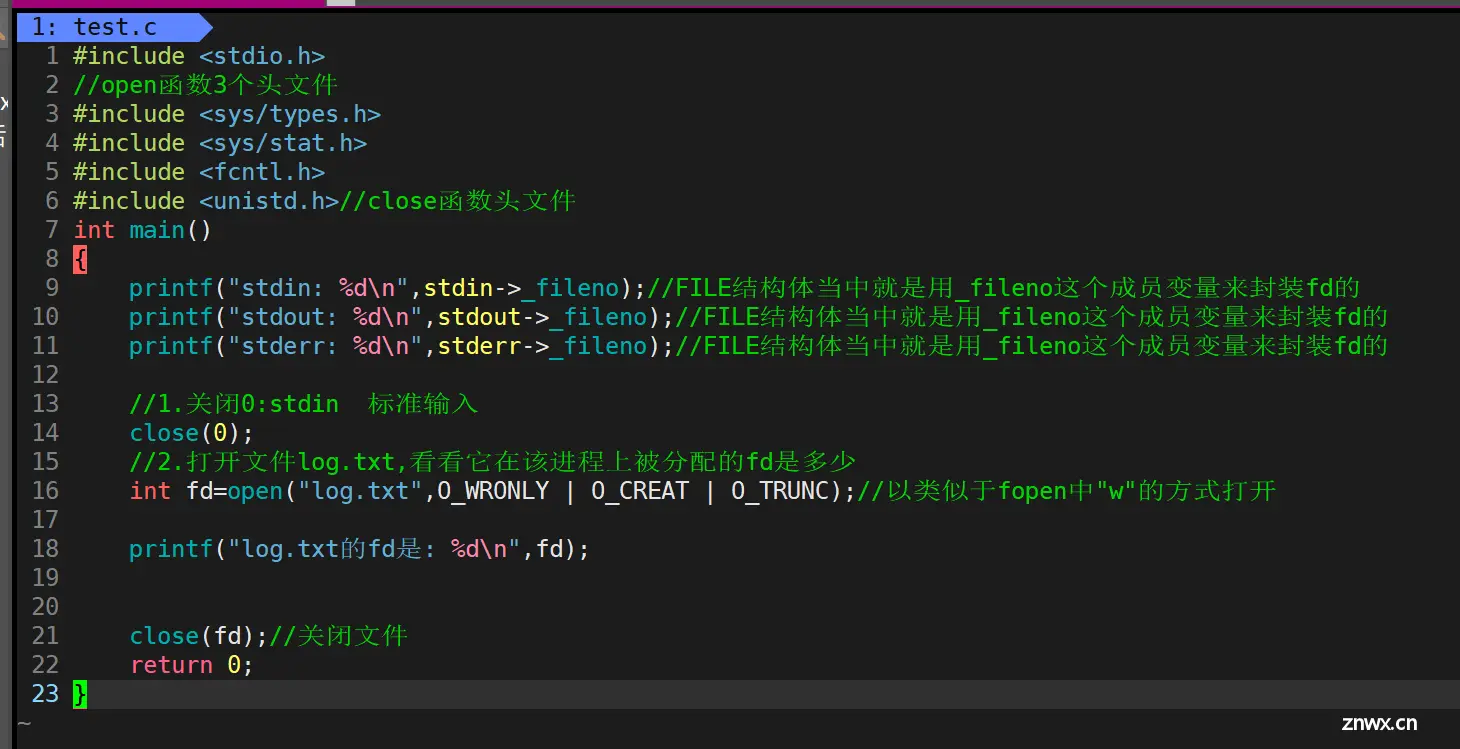Image resolution: width=1460 pixels, height=749 pixels.
Task: Click line number 19 in the gutter
Action: click(46, 578)
